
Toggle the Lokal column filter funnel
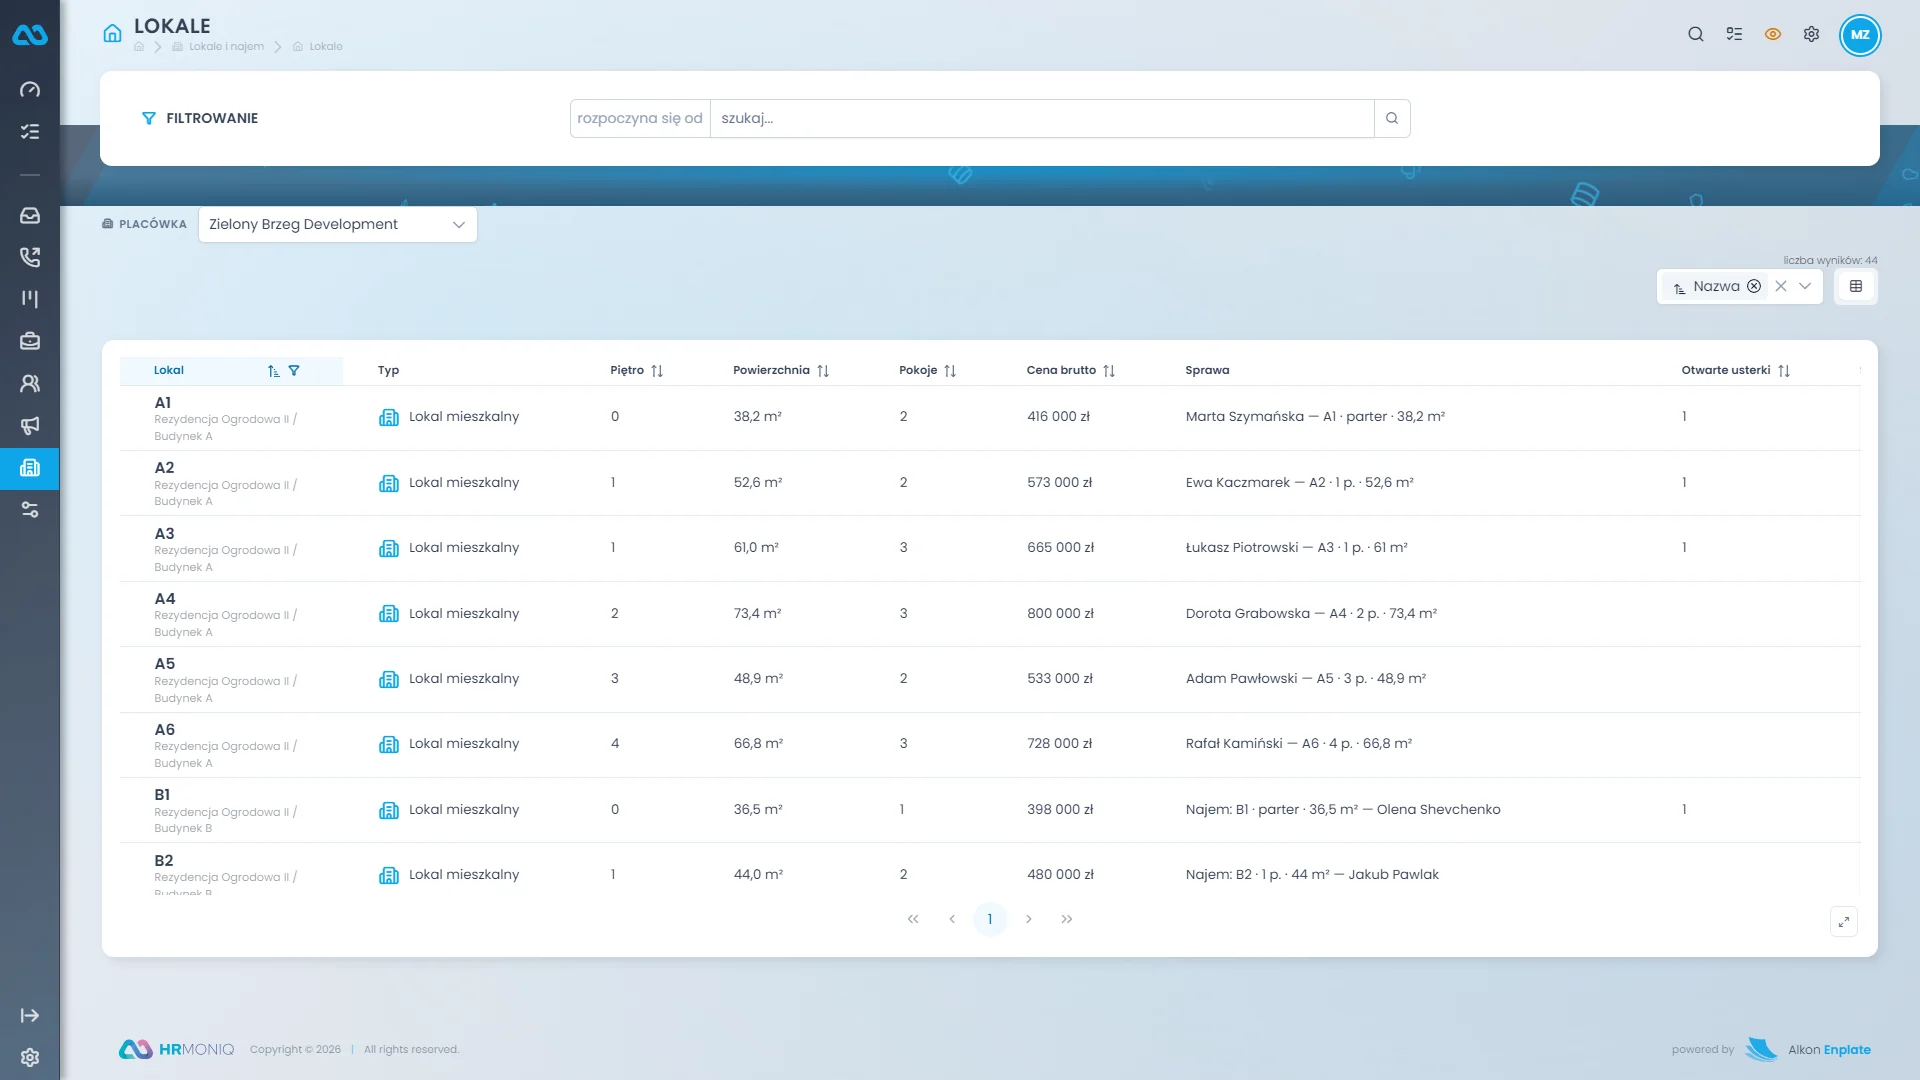tap(294, 370)
